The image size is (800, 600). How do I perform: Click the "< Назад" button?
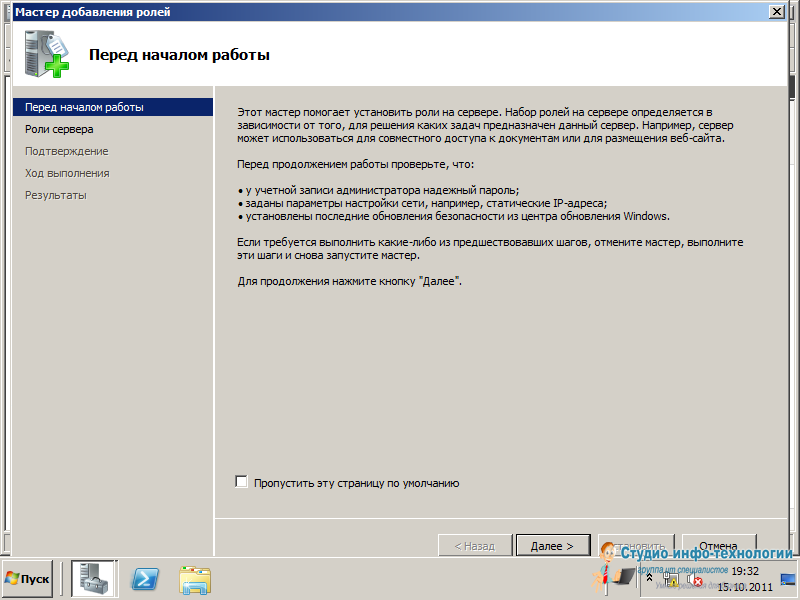[474, 546]
